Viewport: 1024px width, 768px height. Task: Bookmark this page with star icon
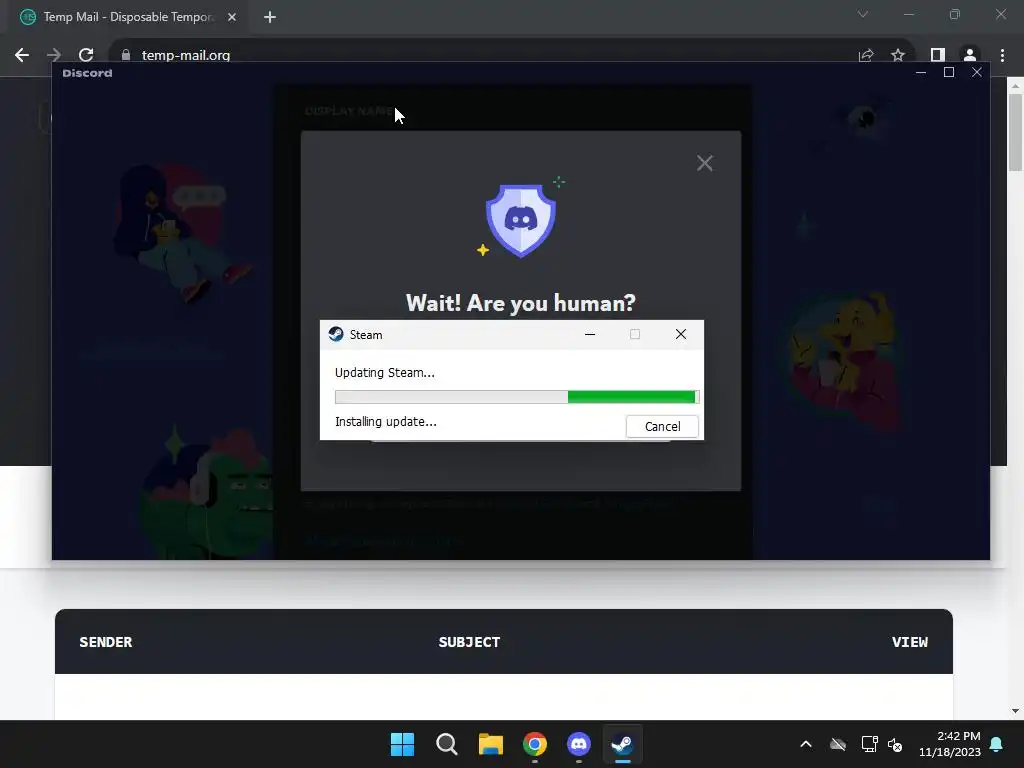898,55
